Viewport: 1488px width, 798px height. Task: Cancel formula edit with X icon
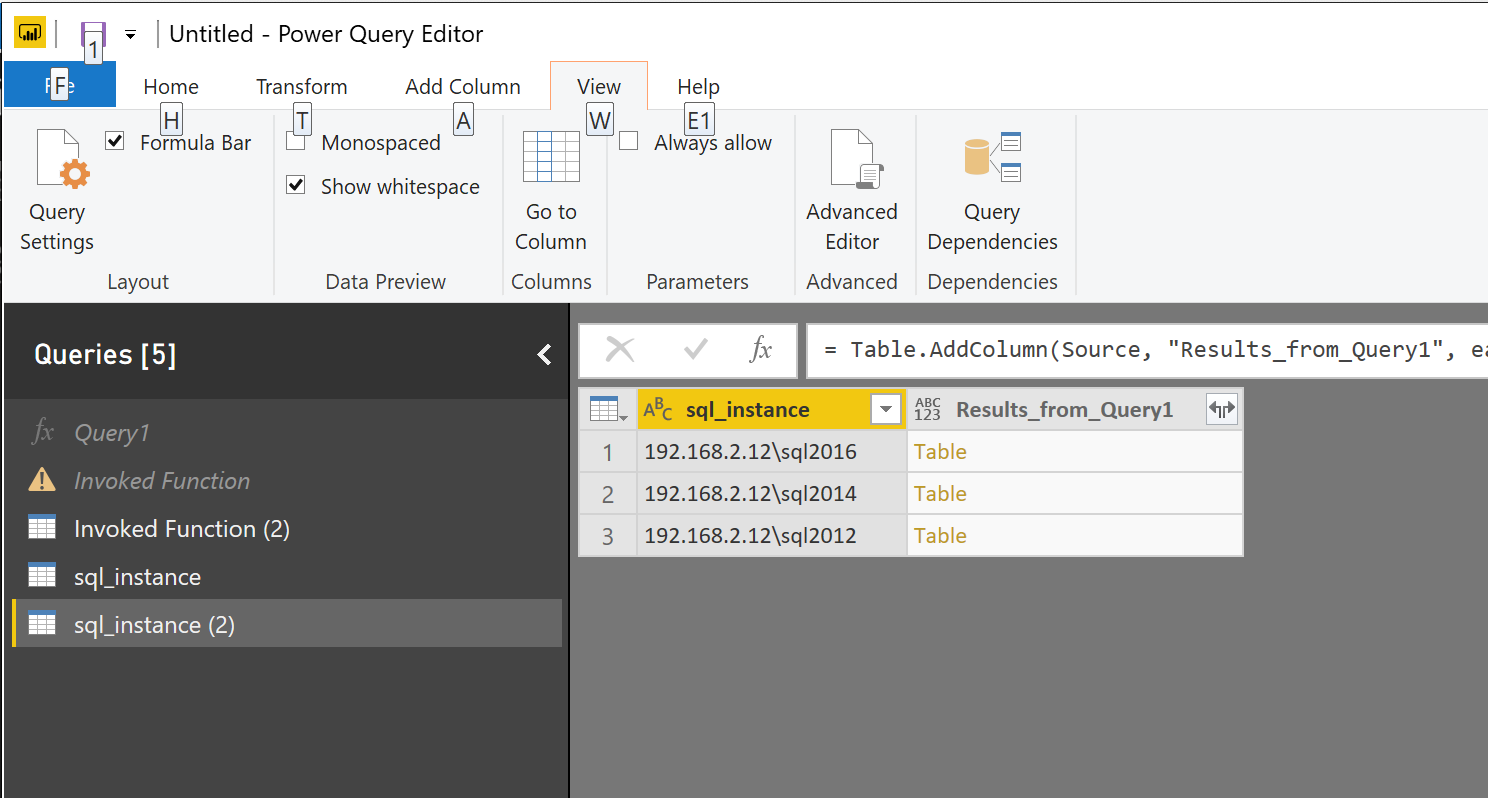[x=620, y=350]
